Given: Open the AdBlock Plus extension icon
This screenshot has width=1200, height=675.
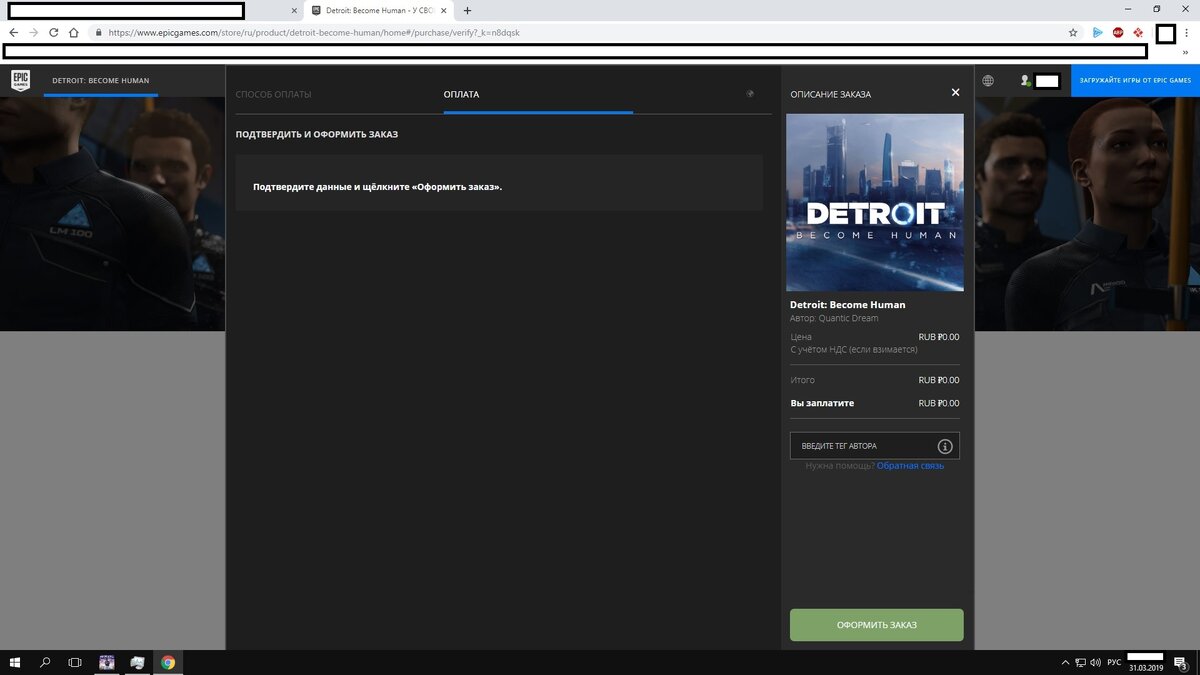Looking at the screenshot, I should pos(1118,32).
